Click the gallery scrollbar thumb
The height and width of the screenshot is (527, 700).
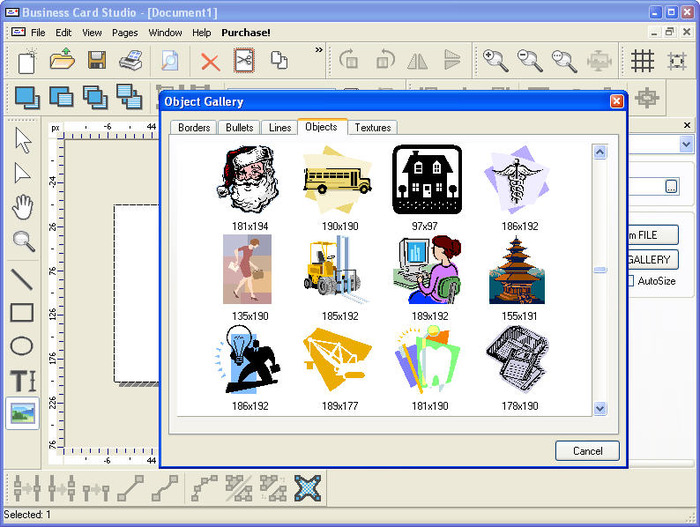(x=600, y=270)
